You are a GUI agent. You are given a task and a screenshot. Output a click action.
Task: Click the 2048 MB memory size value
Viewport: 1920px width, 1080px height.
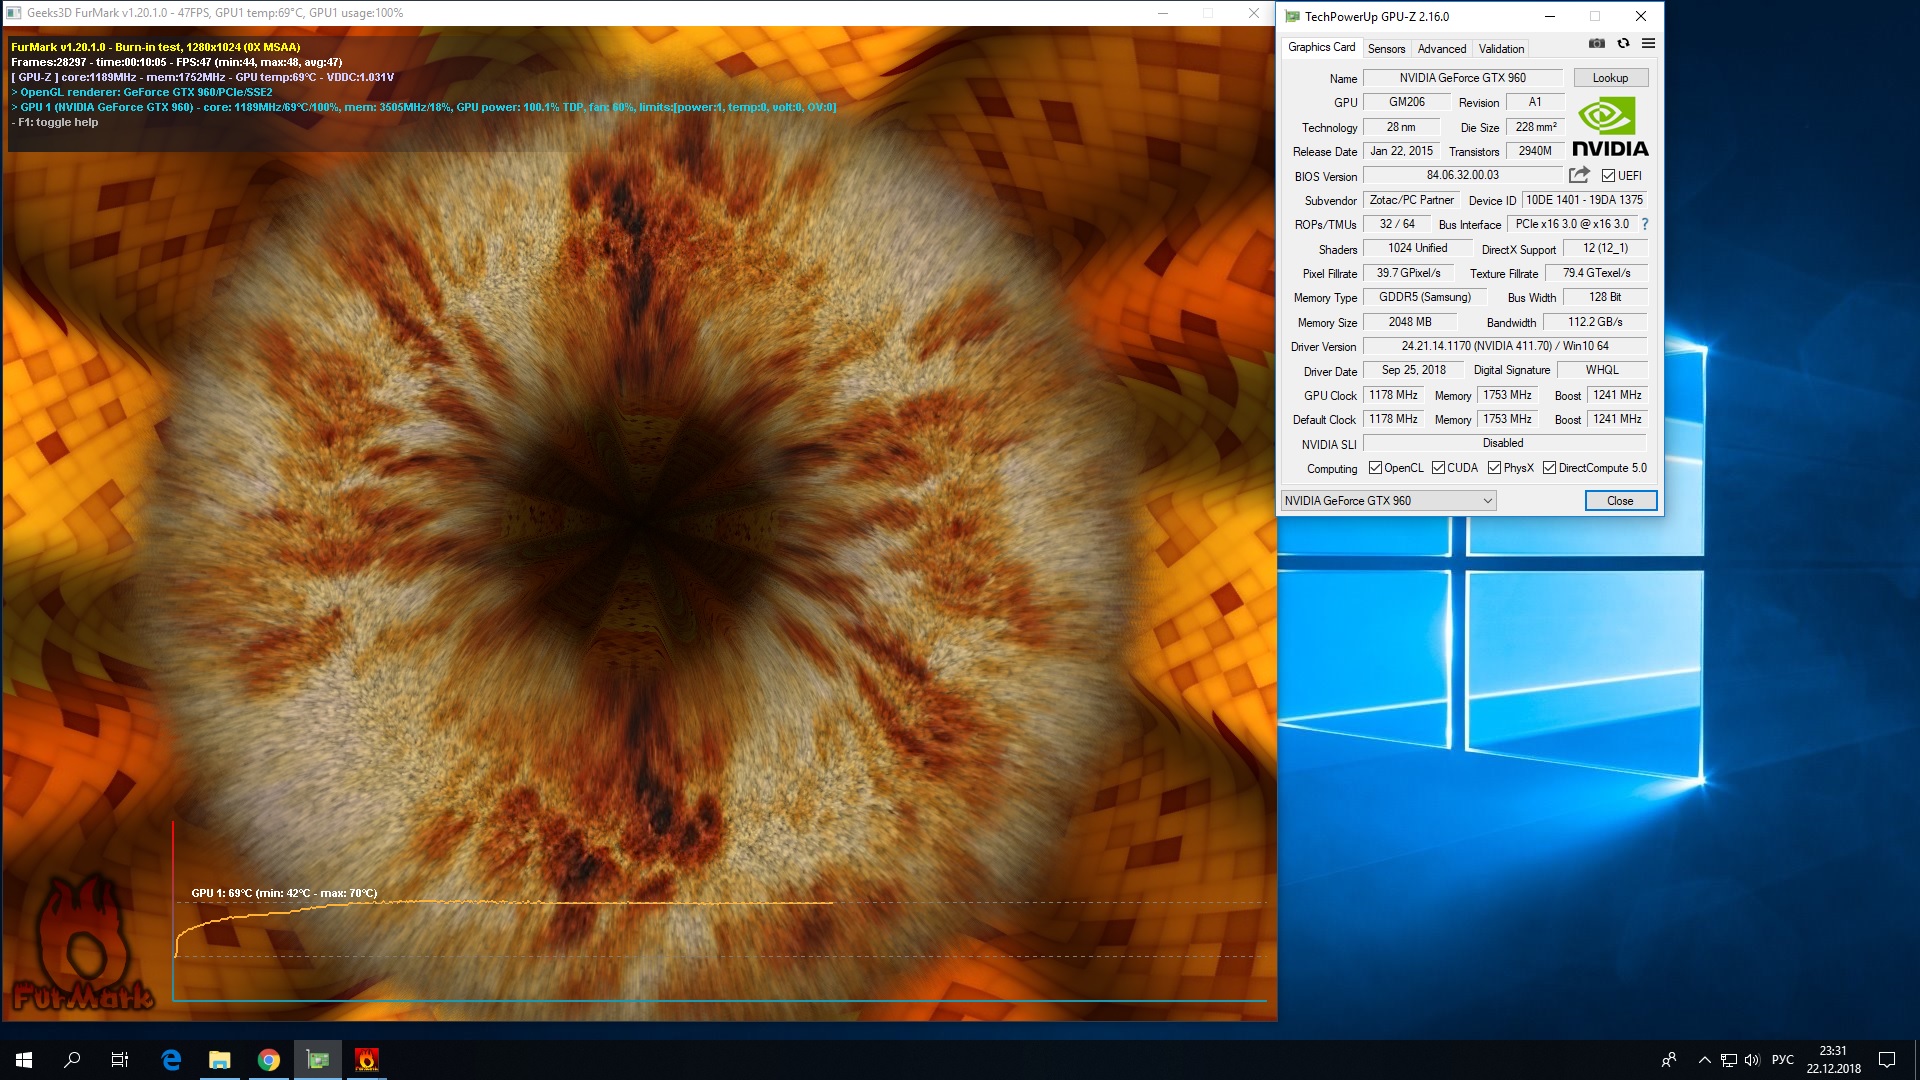point(1409,322)
